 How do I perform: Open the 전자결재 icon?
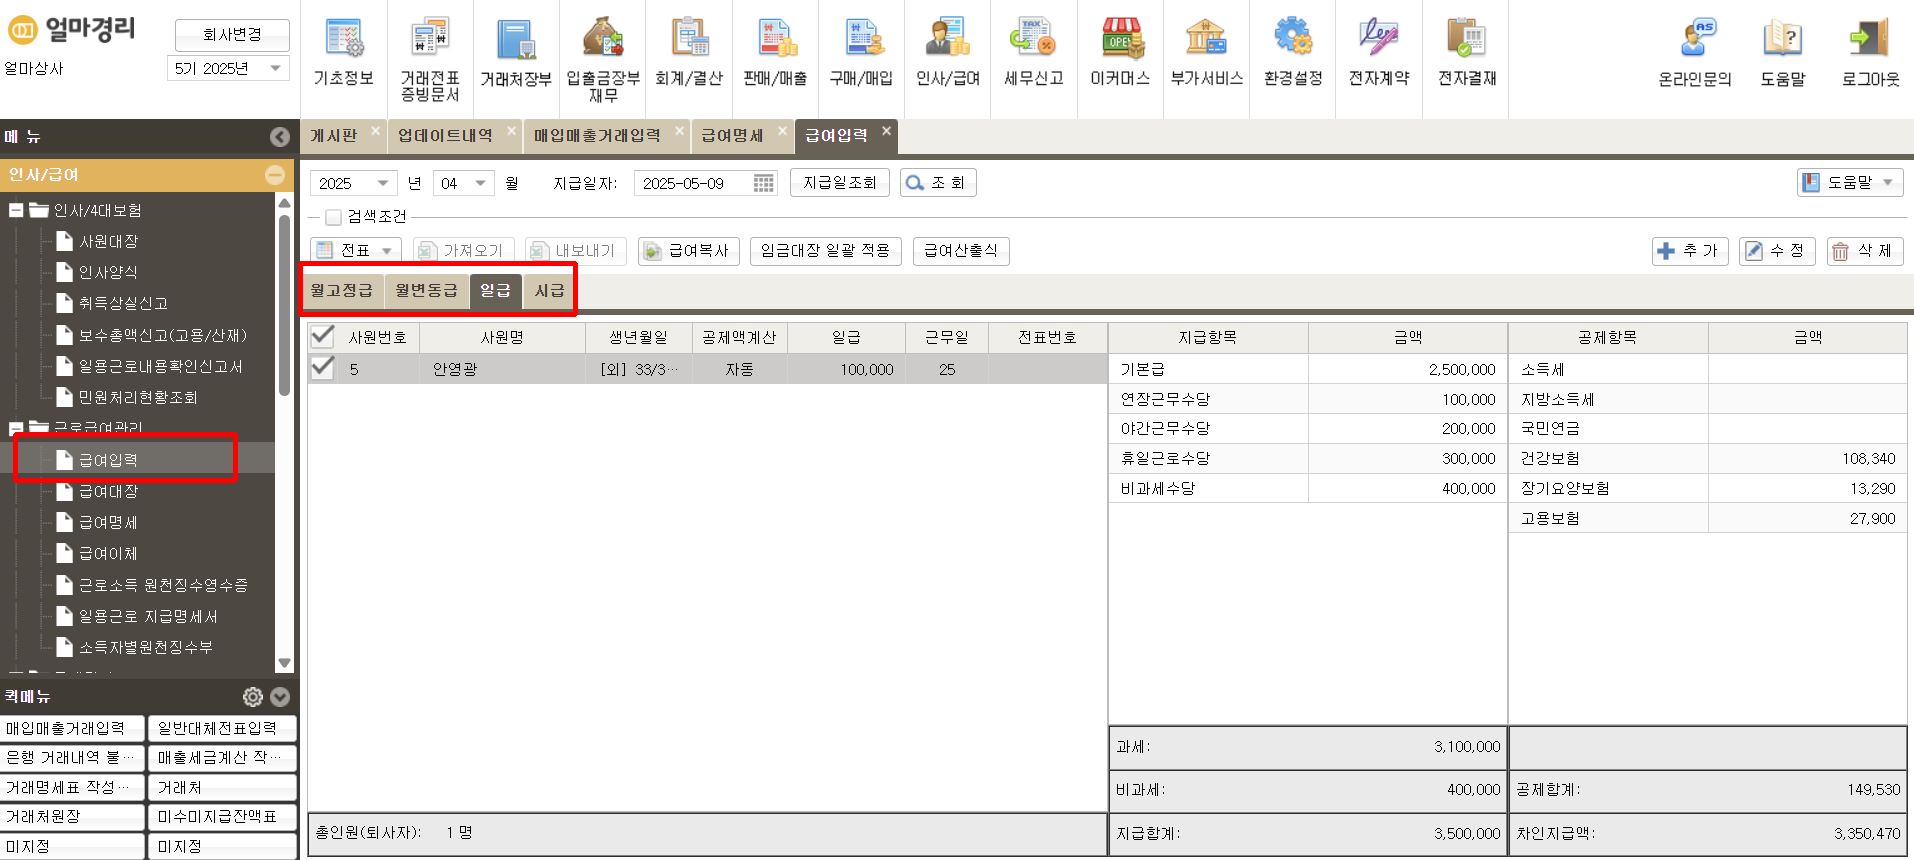[1467, 52]
